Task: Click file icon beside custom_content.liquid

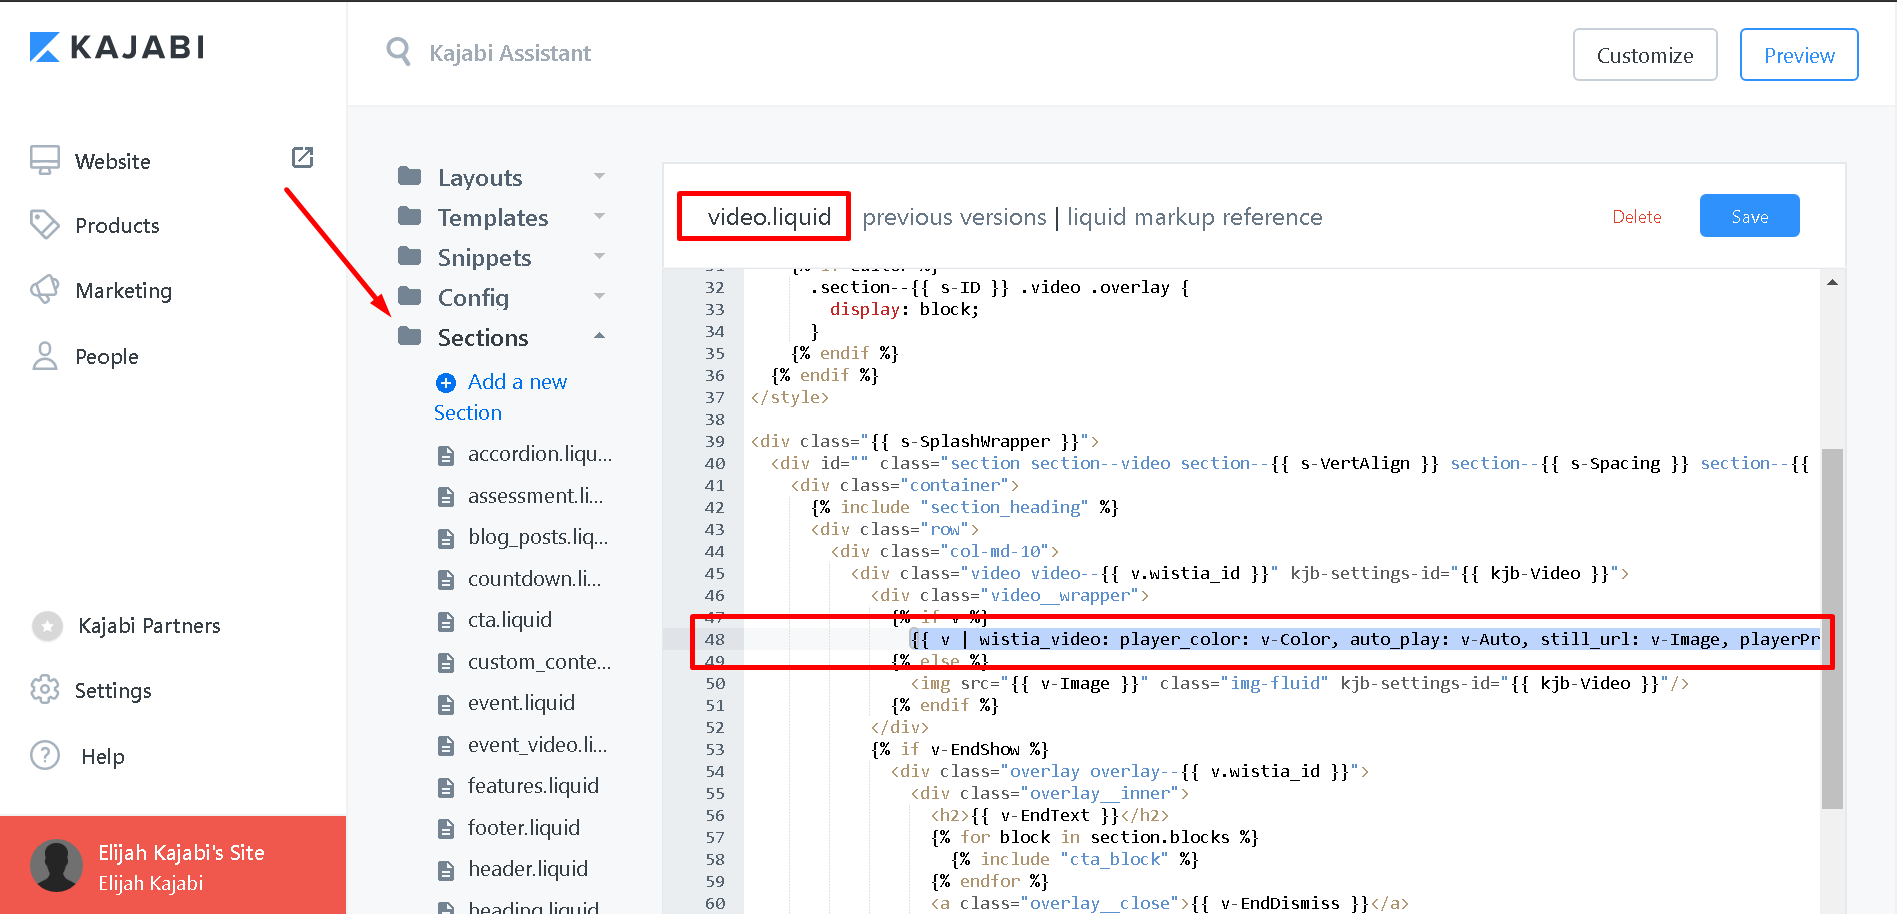Action: coord(446,663)
